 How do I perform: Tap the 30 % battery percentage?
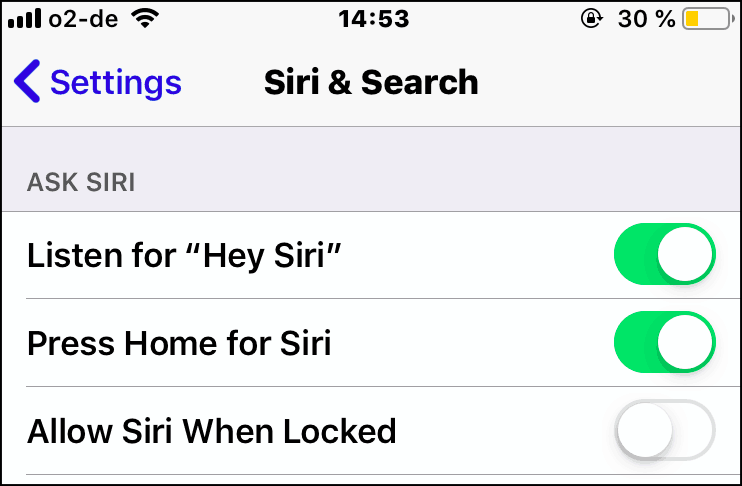tap(646, 19)
